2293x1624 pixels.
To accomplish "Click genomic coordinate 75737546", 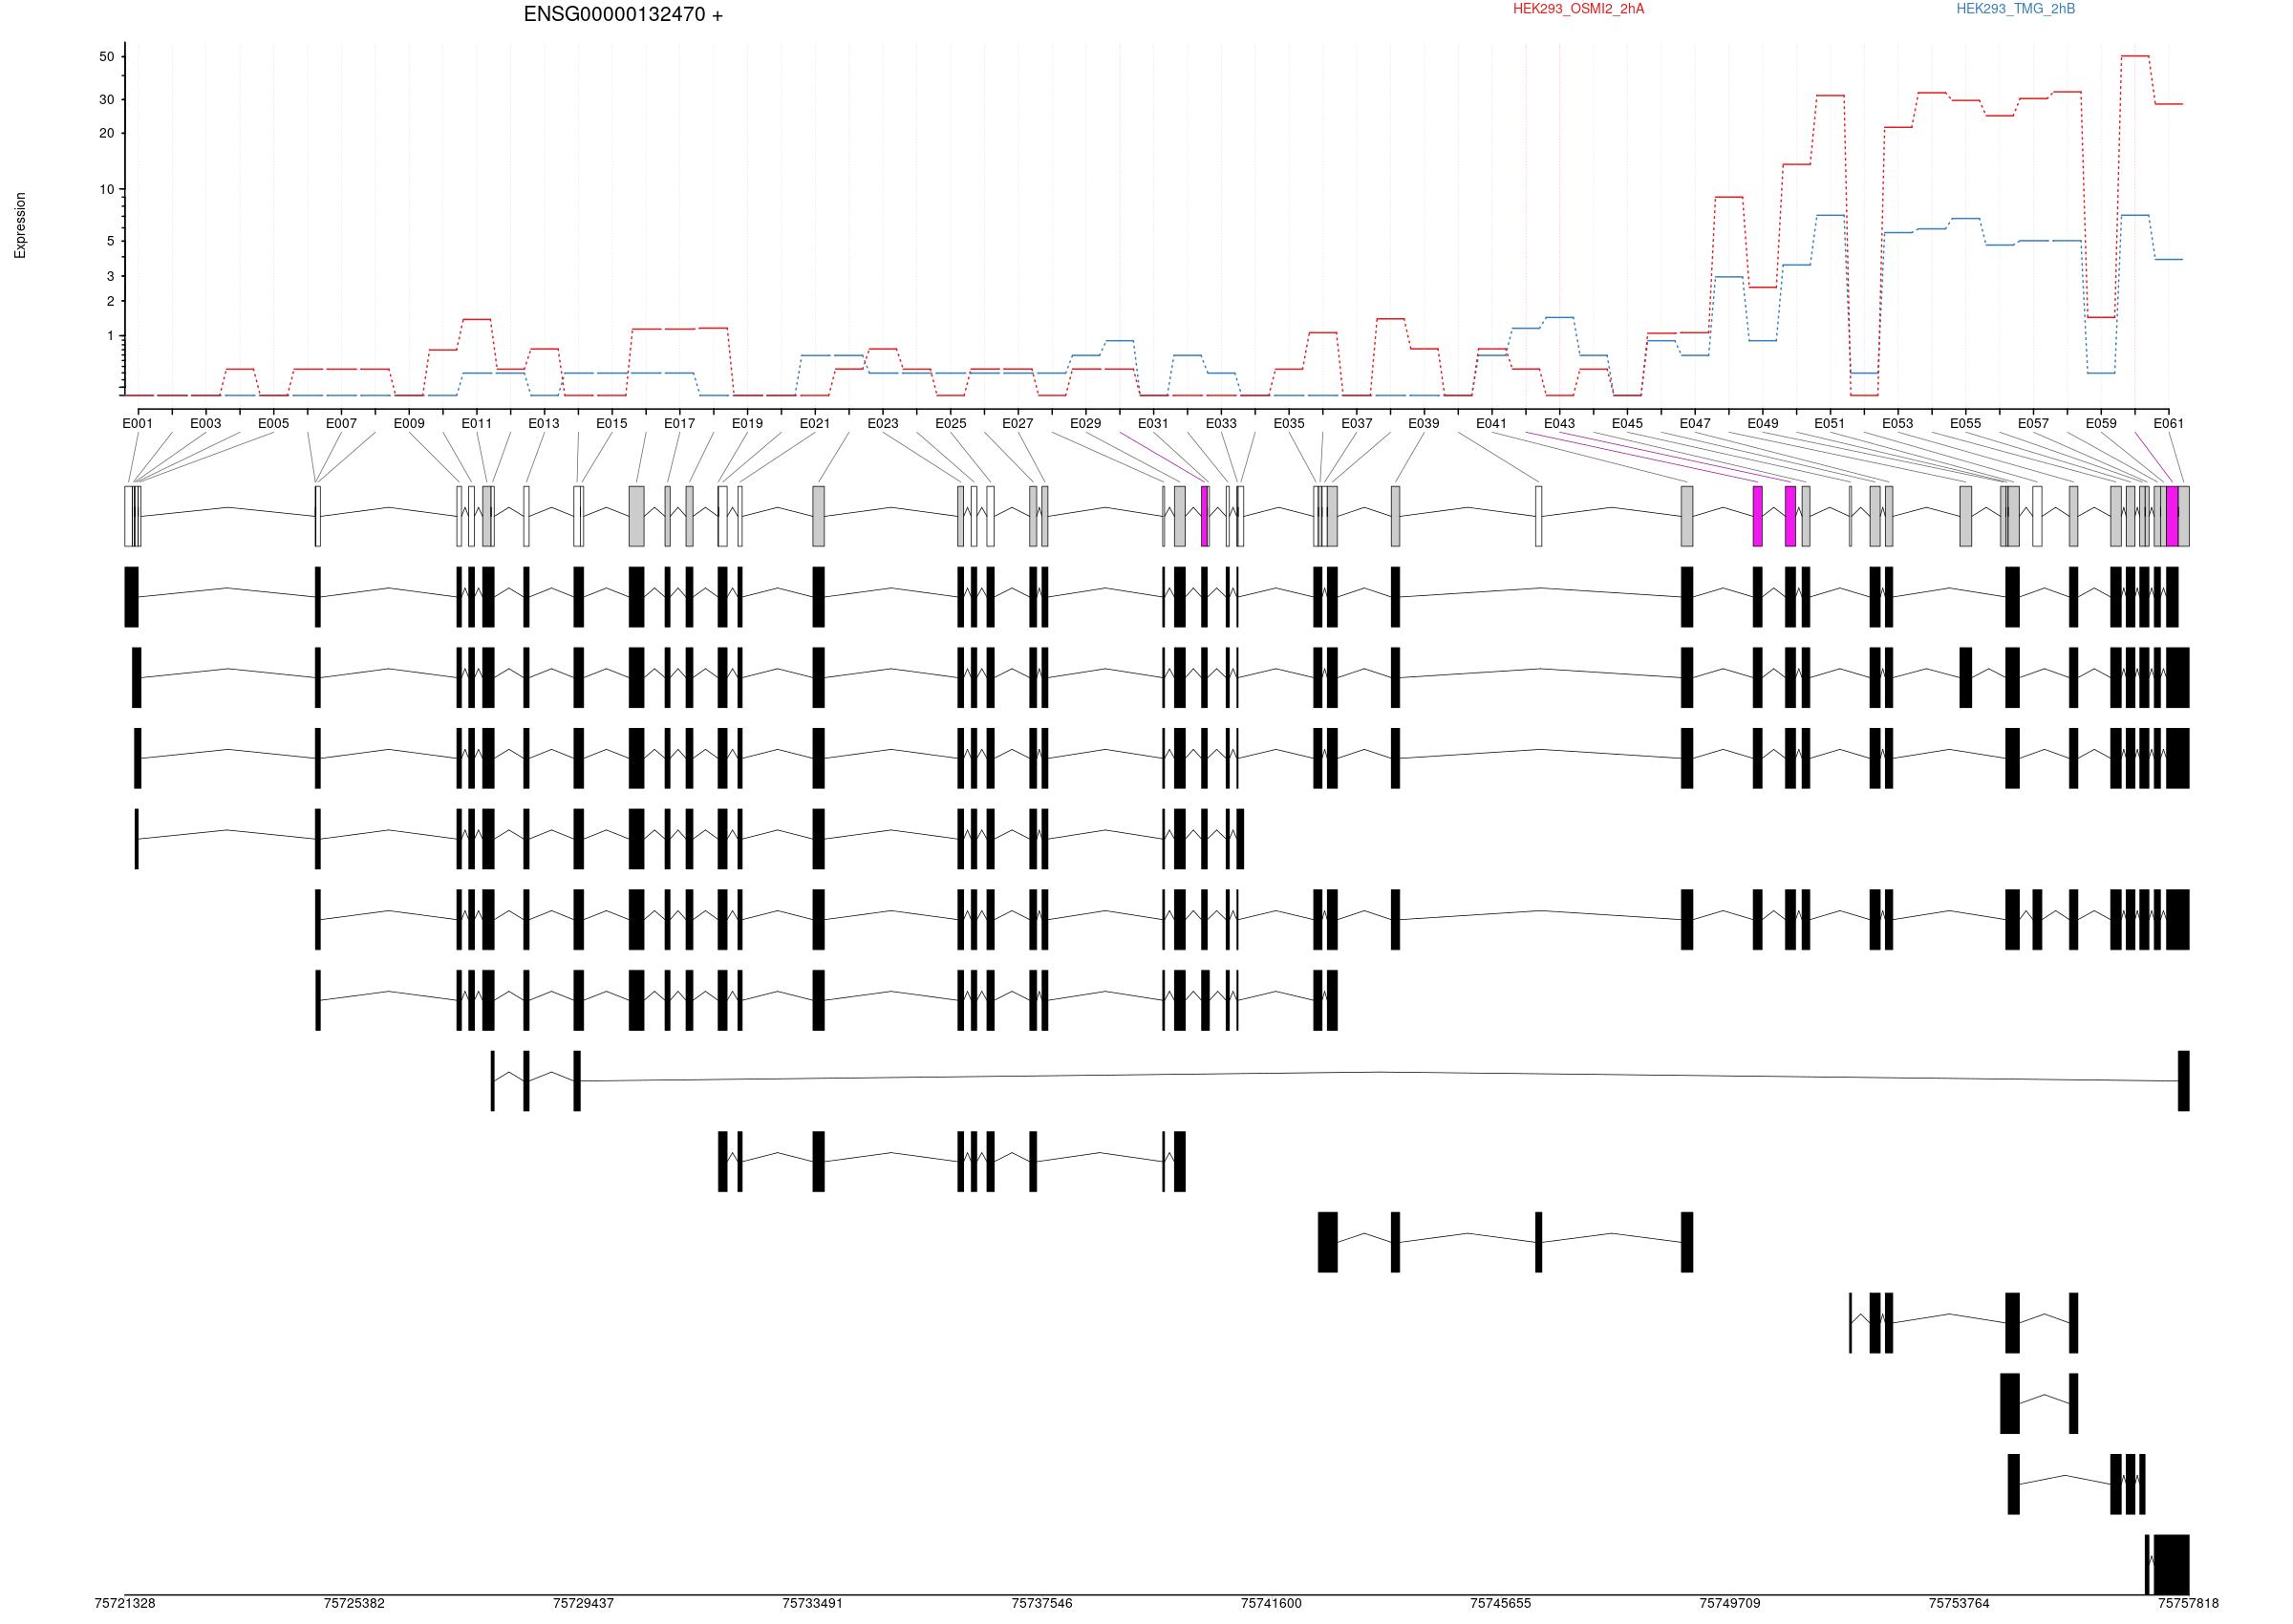I will pos(1042,1603).
